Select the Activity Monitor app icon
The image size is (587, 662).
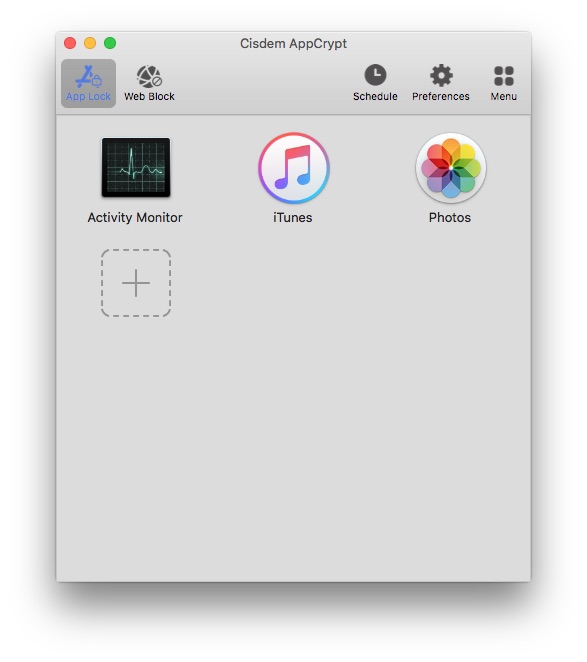click(136, 168)
